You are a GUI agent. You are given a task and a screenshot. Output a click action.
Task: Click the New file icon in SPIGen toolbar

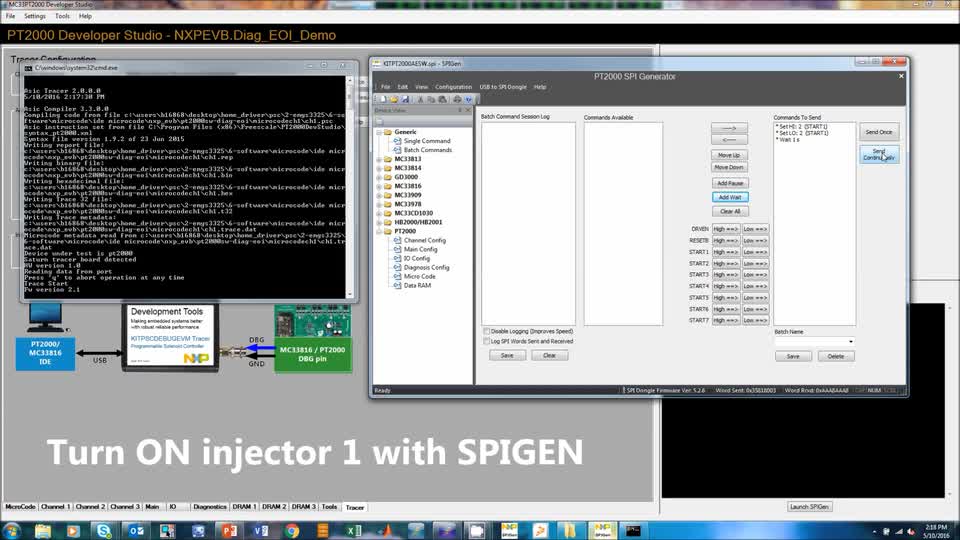click(x=384, y=99)
